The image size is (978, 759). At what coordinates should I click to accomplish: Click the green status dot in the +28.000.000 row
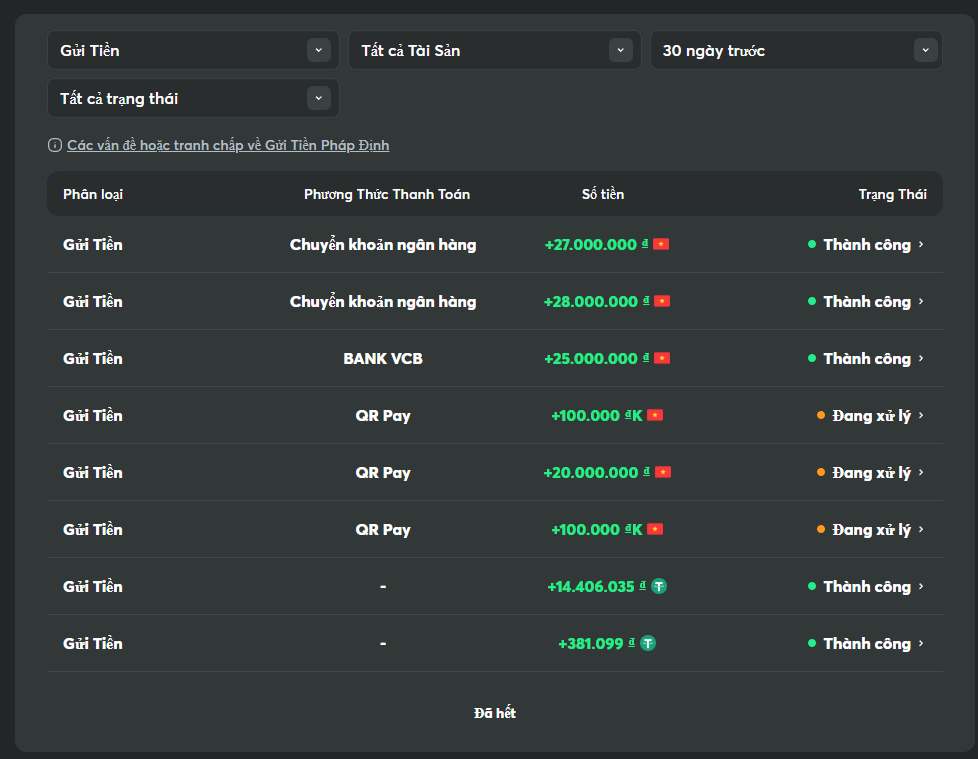coord(812,302)
